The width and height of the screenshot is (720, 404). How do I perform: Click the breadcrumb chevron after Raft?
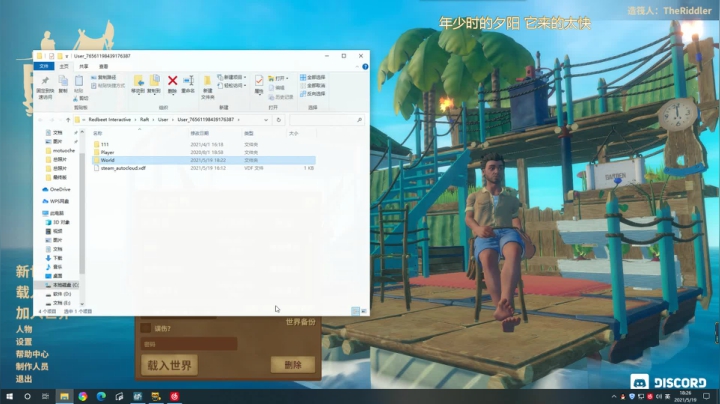point(154,120)
